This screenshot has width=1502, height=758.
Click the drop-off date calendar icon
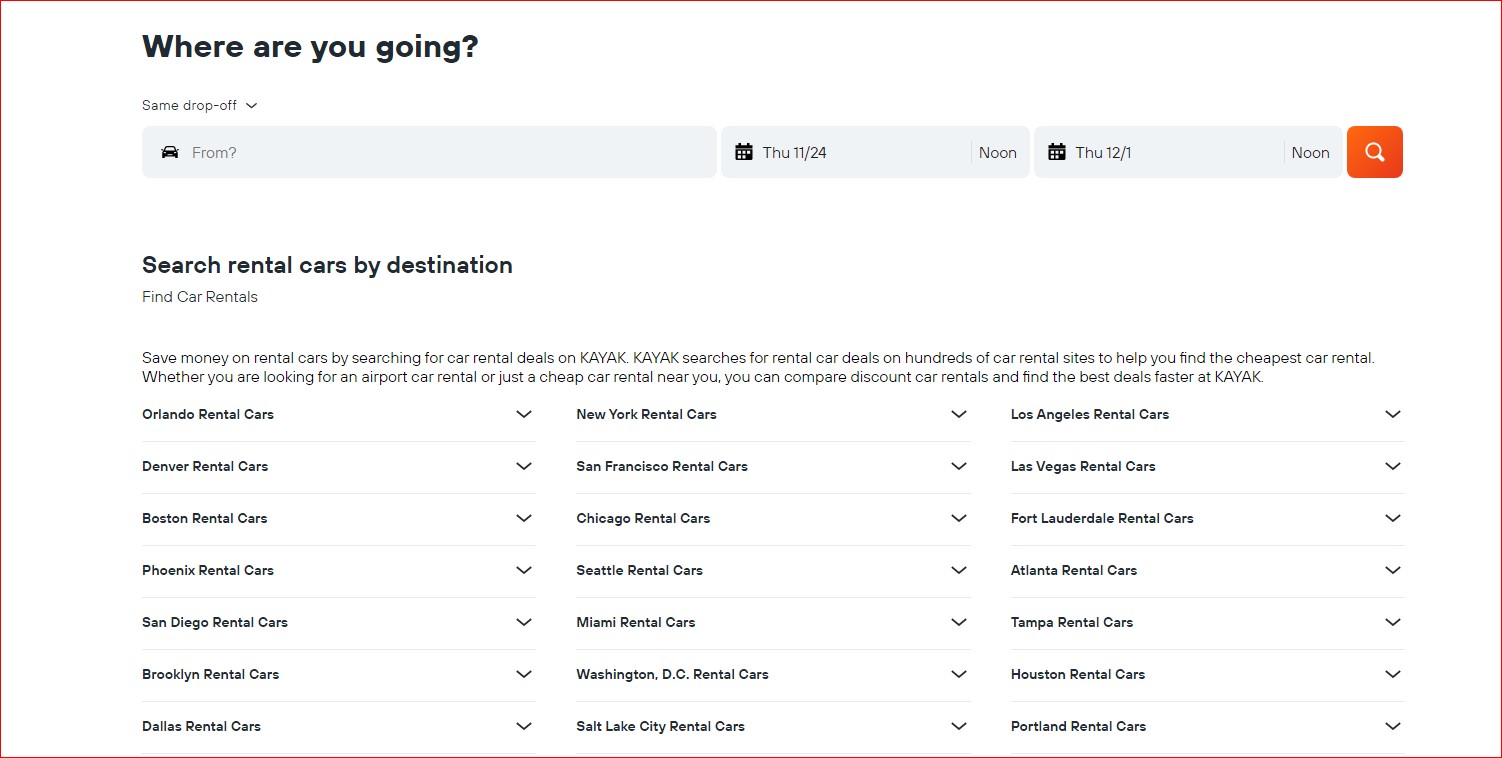pyautogui.click(x=1057, y=152)
